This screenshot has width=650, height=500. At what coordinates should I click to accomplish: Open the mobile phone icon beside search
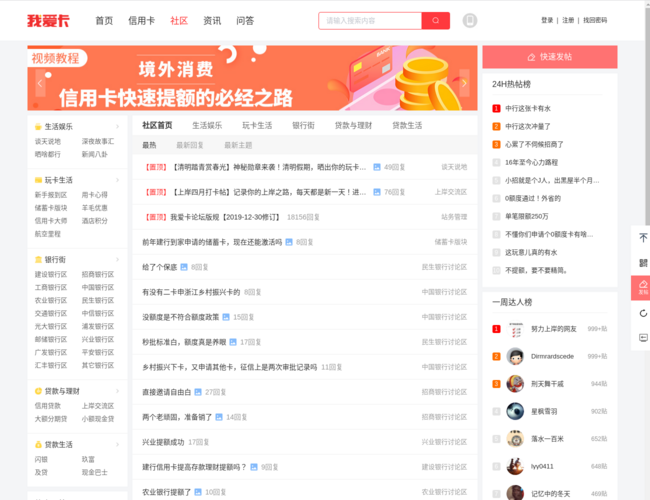point(470,20)
